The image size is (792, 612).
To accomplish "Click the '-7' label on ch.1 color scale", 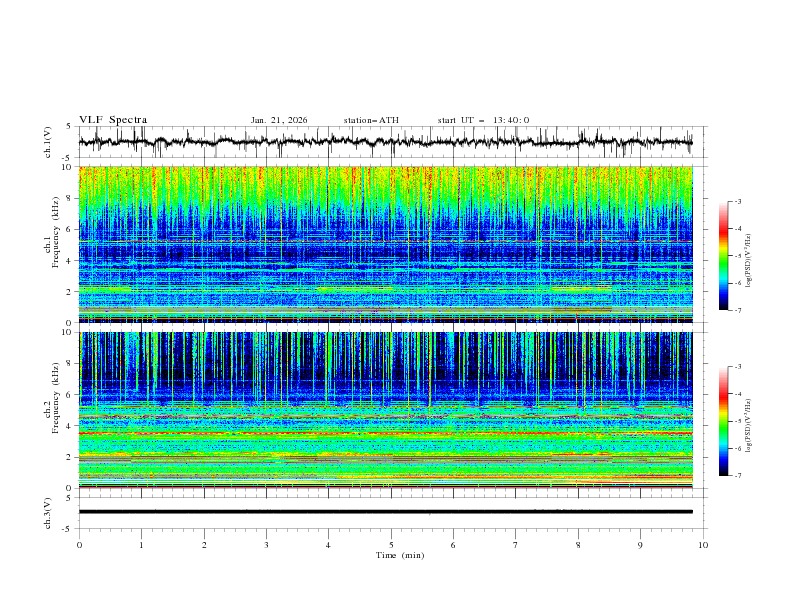I will [738, 310].
